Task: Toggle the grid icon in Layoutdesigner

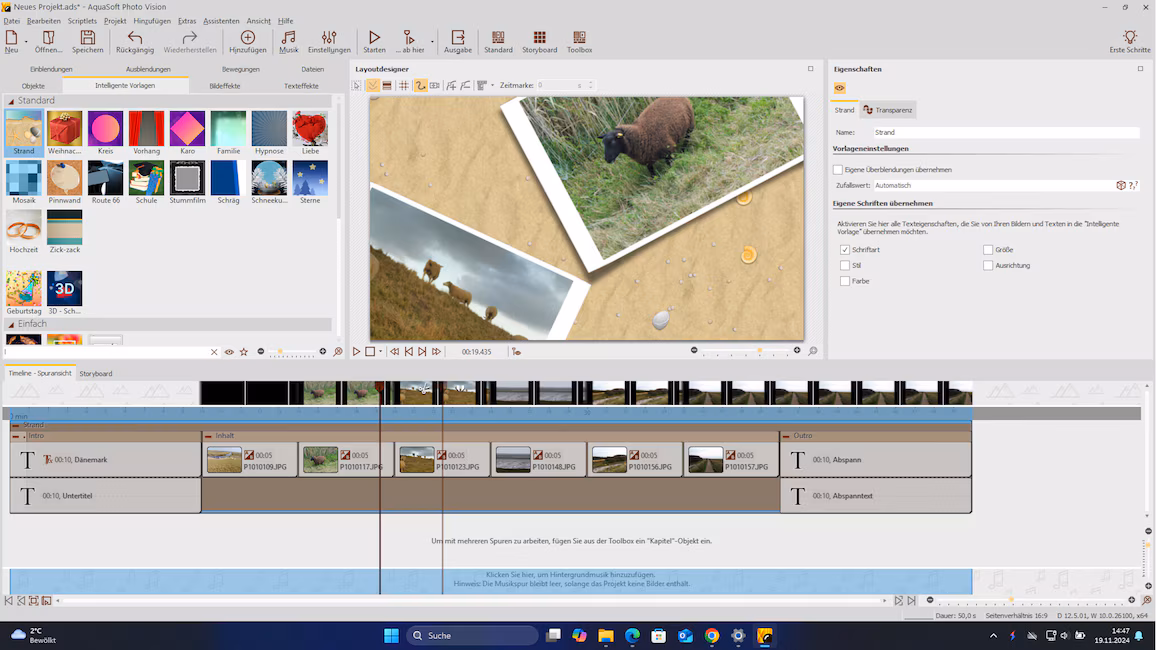Action: coord(403,85)
